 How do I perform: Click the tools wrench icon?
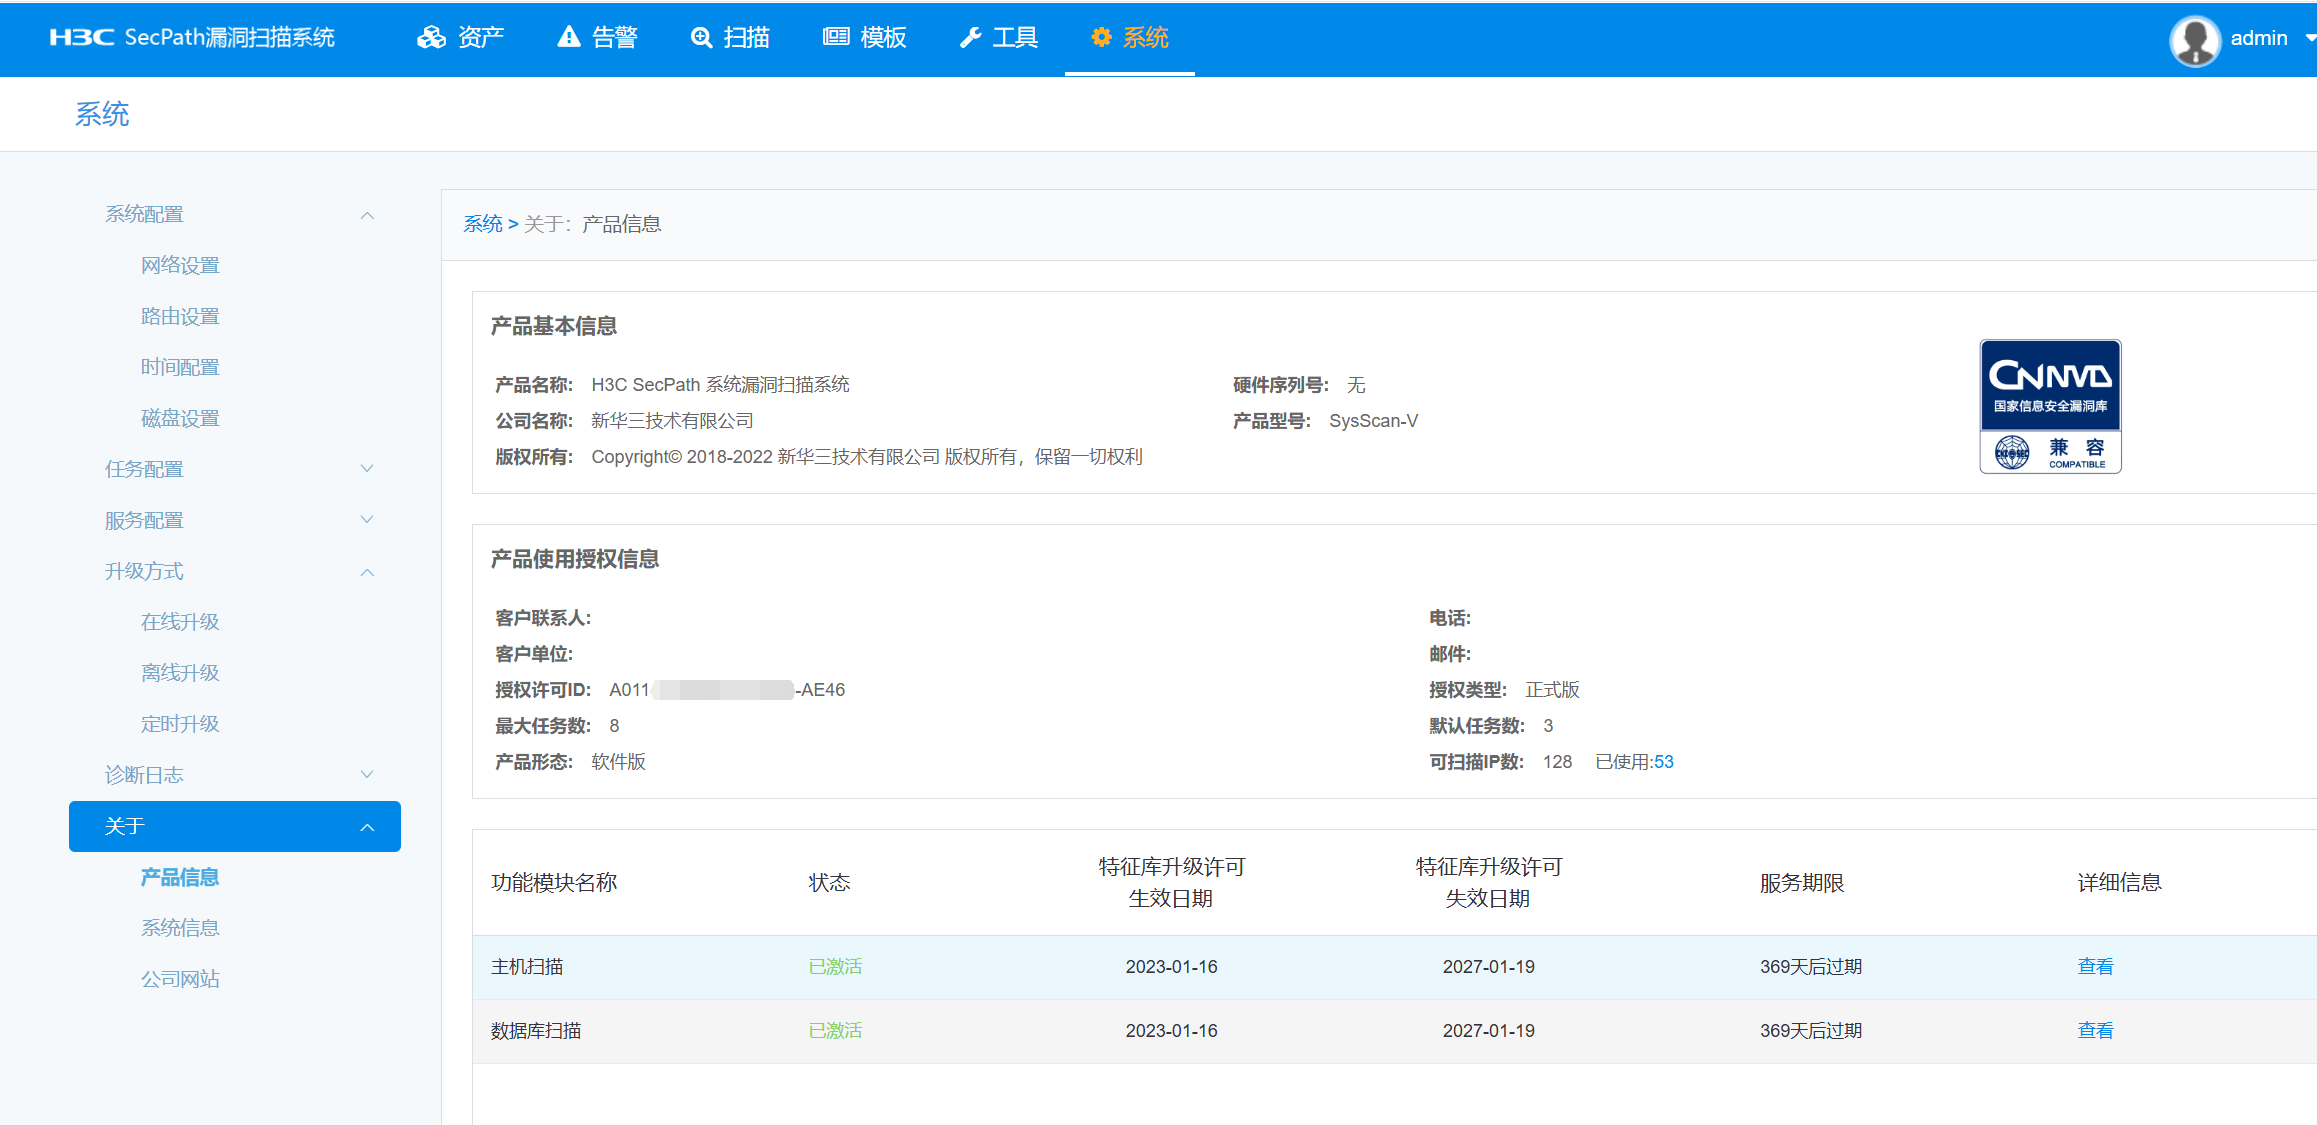[x=970, y=38]
